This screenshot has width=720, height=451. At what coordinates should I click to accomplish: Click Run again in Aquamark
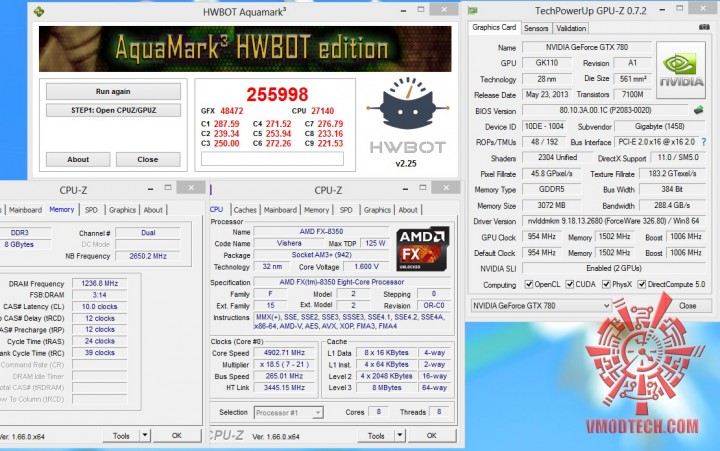click(x=113, y=91)
